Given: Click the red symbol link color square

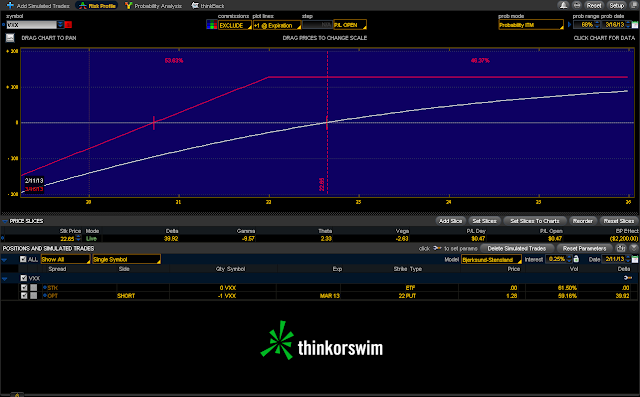Looking at the screenshot, I should (x=69, y=25).
